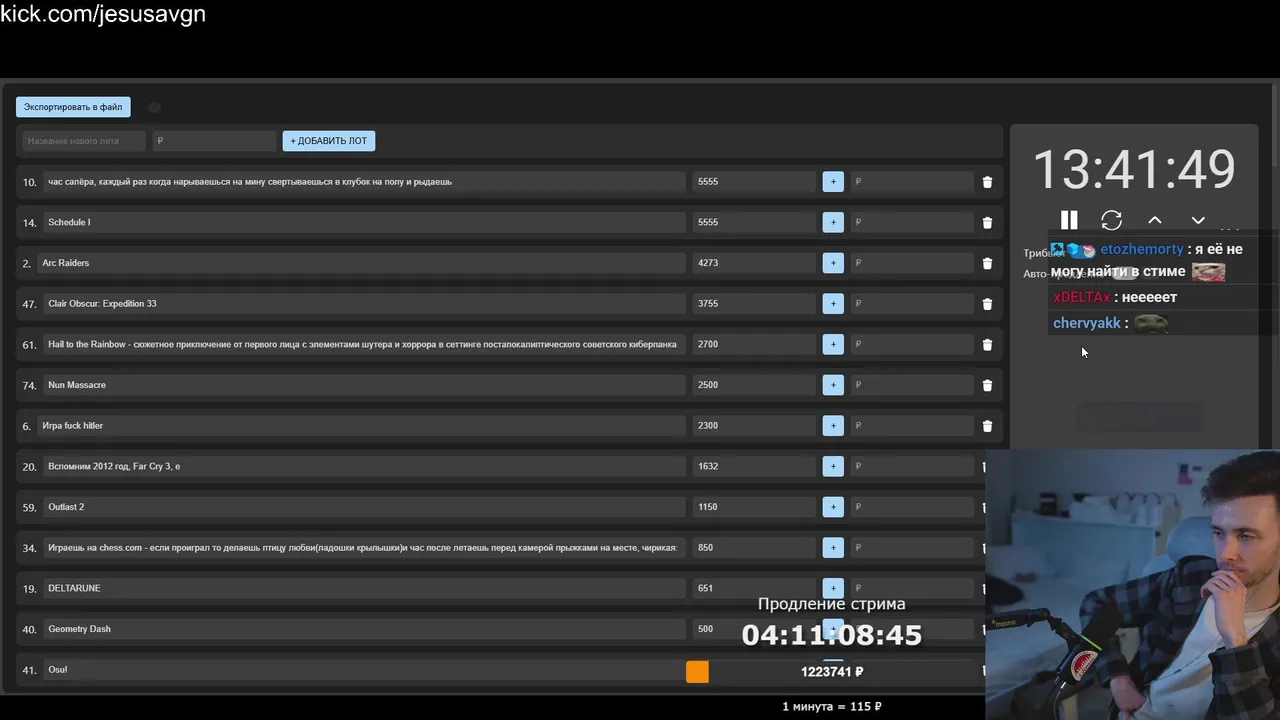Add amount to Clair Obscur lot
This screenshot has width=1280, height=720.
point(833,303)
